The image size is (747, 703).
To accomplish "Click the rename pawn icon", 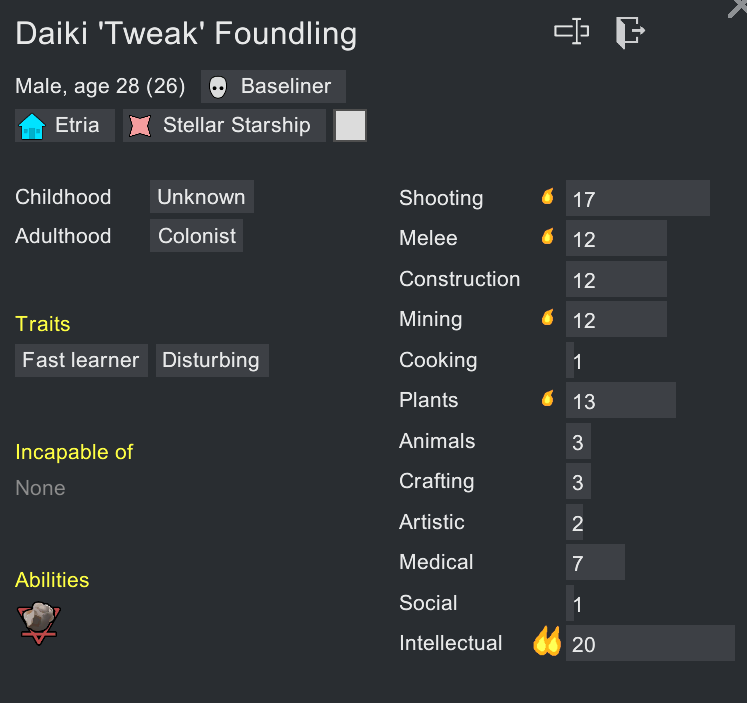I will pos(571,32).
